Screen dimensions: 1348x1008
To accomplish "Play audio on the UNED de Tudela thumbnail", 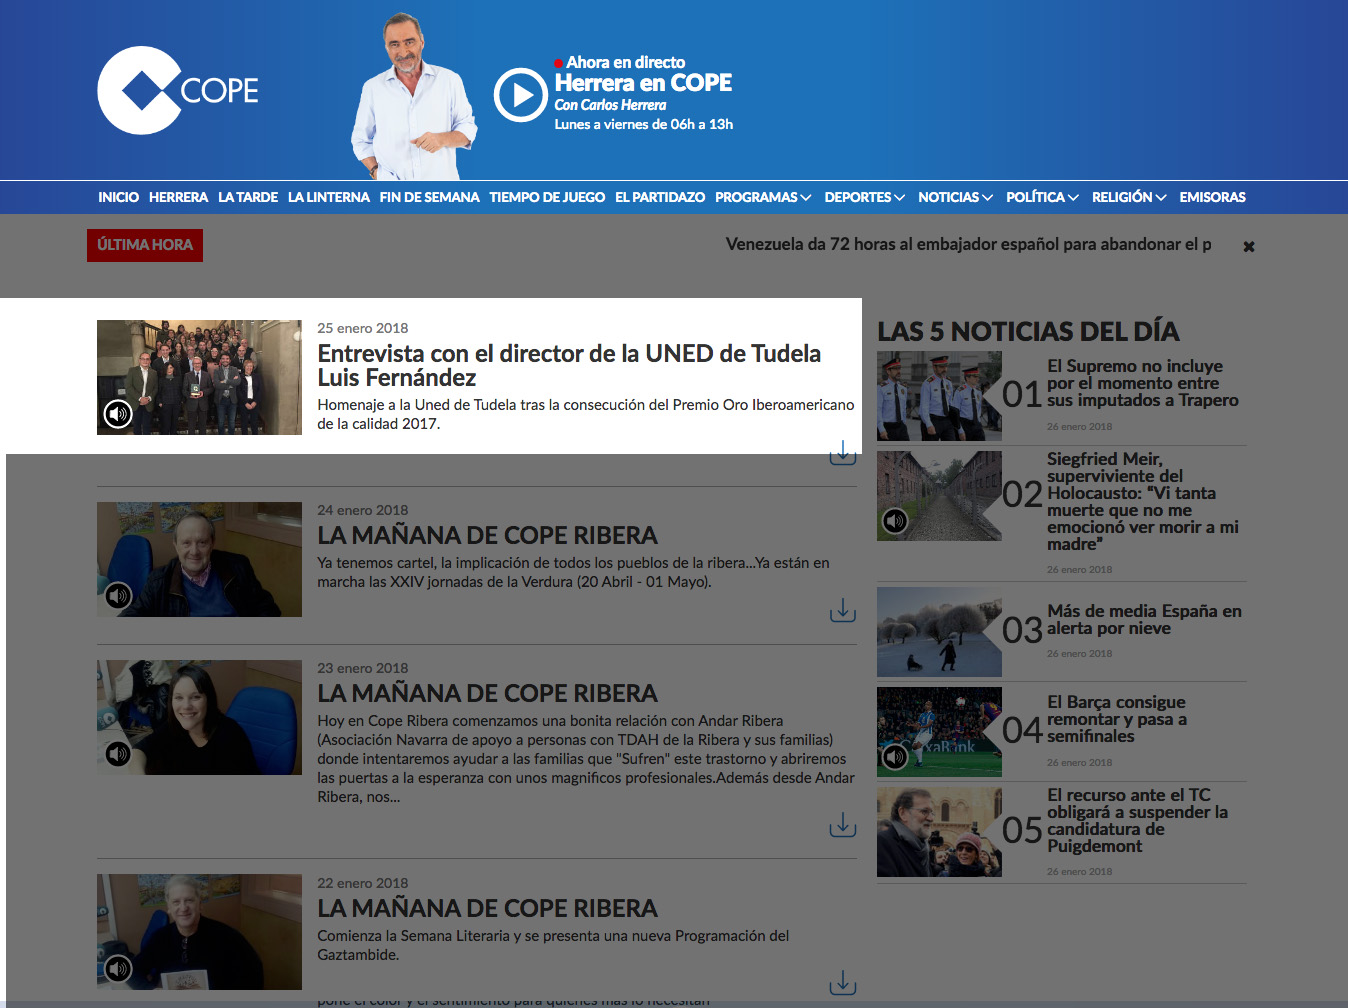I will click(x=118, y=413).
